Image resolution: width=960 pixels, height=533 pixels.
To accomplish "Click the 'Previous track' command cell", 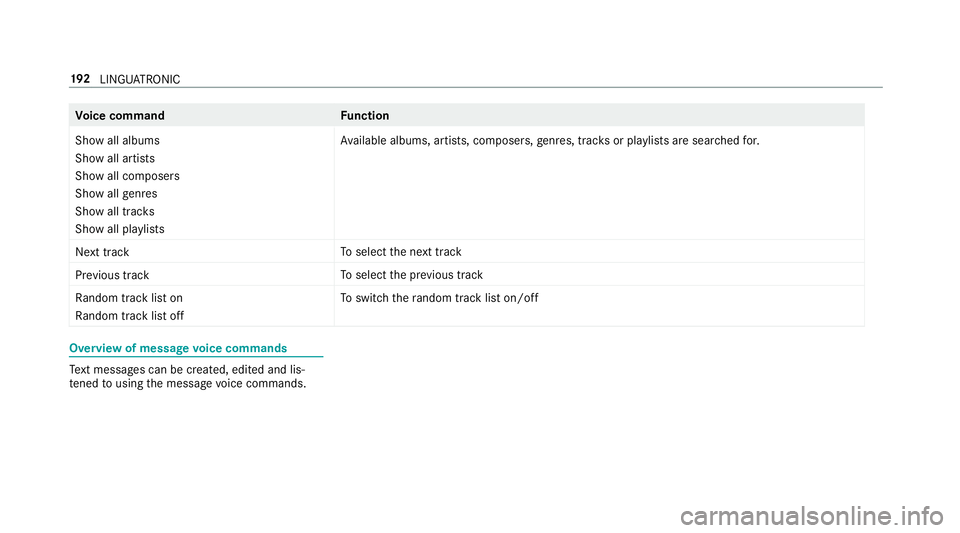I will tap(112, 275).
